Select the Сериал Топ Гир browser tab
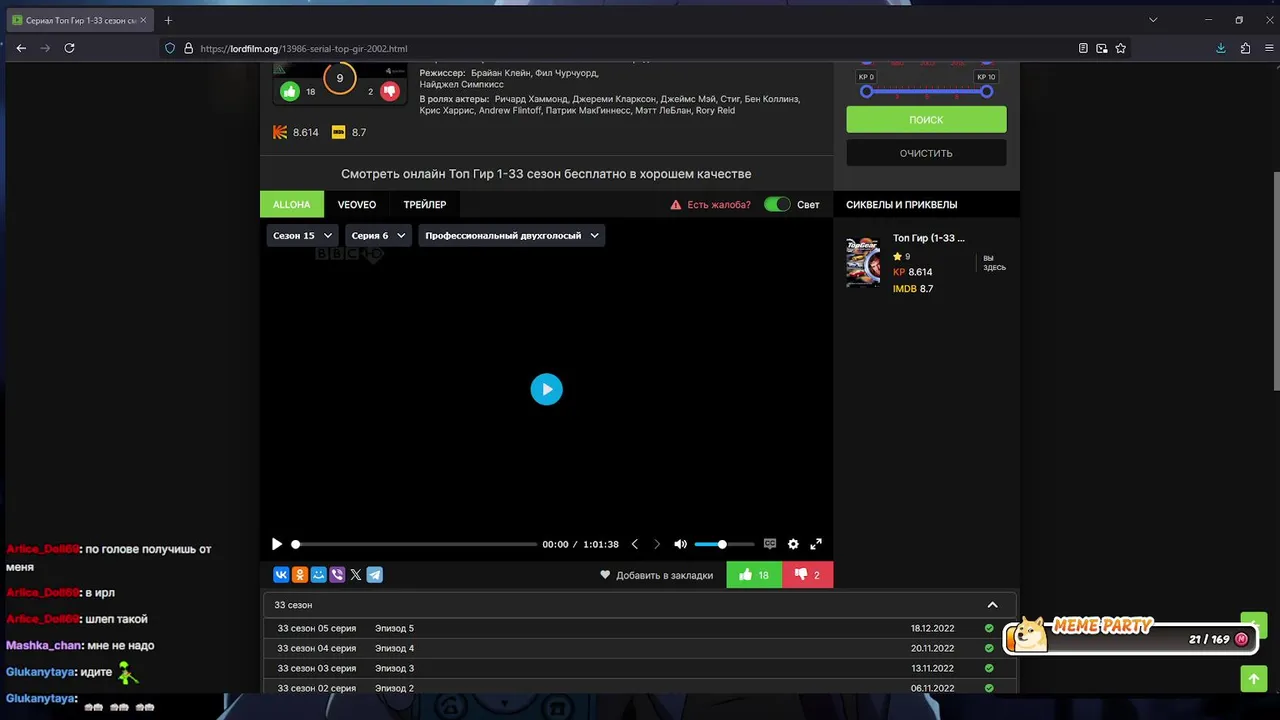The height and width of the screenshot is (720, 1280). tap(80, 20)
